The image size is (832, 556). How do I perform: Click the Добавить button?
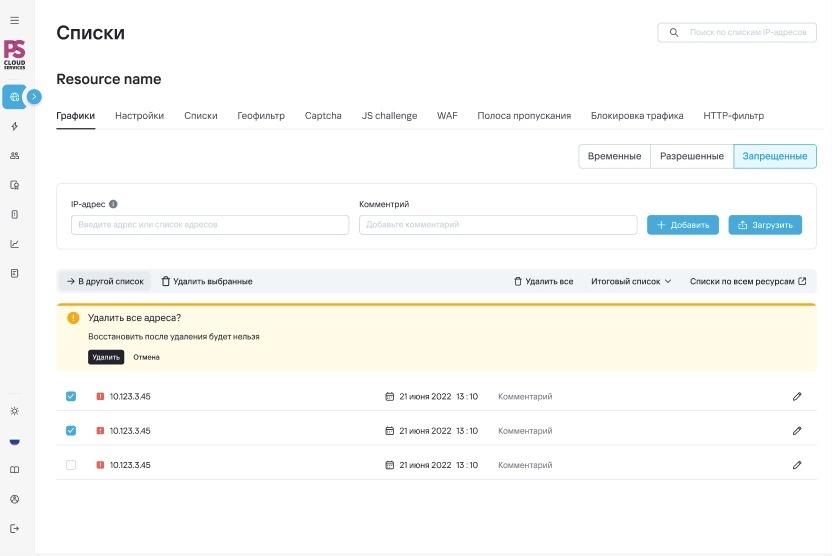[683, 225]
